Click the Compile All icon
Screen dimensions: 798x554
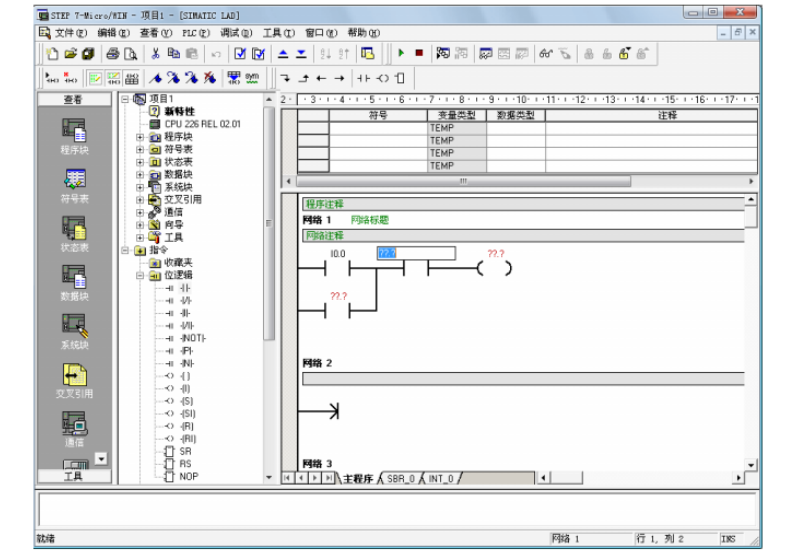tap(259, 53)
